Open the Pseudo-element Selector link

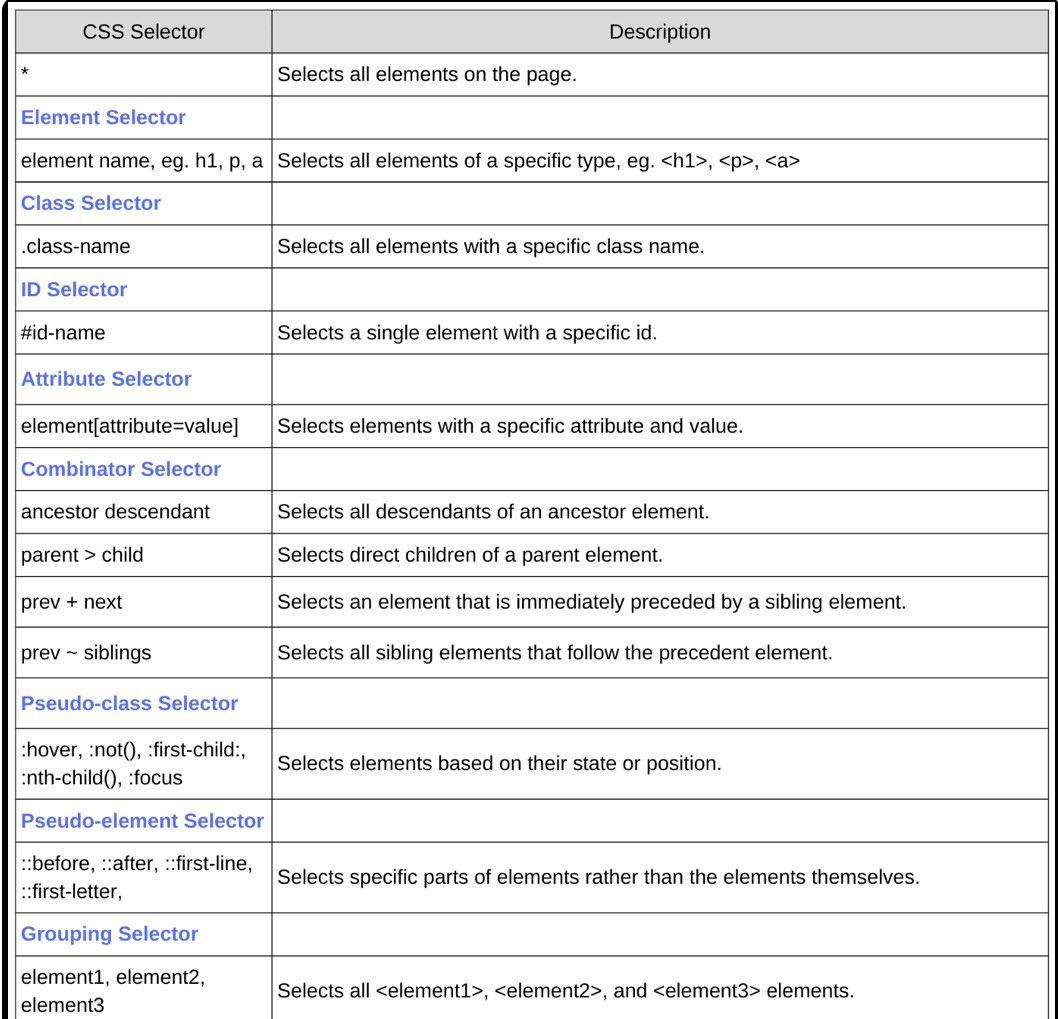point(142,821)
